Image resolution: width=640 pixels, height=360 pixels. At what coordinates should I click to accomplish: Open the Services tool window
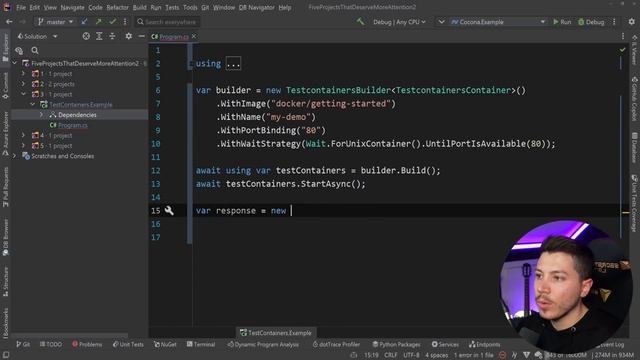(x=445, y=344)
